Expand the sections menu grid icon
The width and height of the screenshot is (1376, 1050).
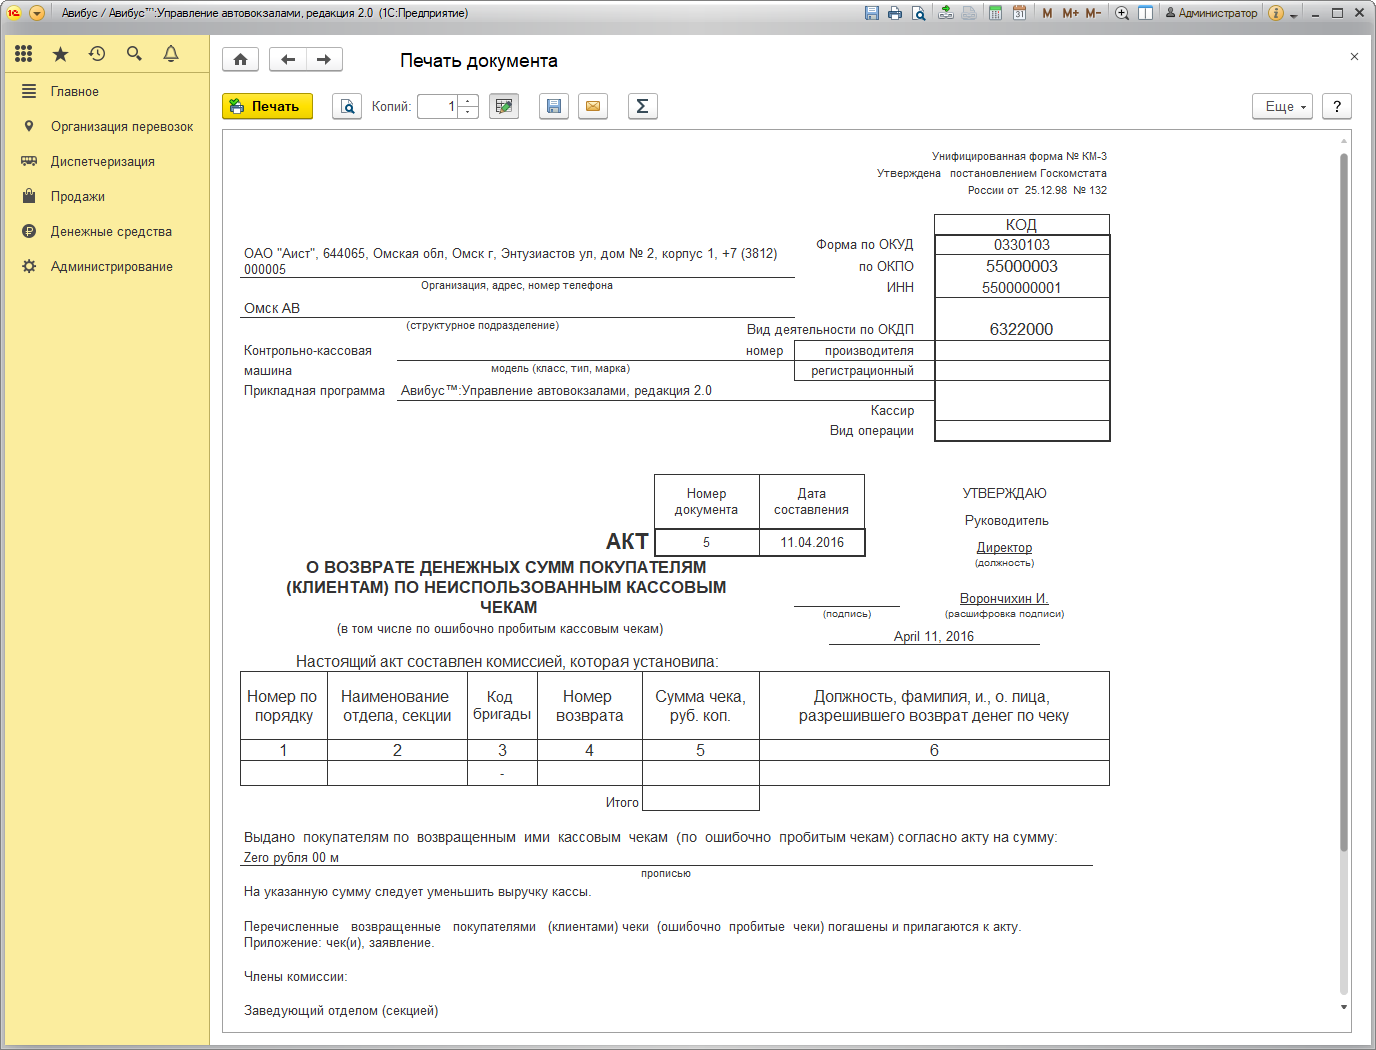[24, 54]
